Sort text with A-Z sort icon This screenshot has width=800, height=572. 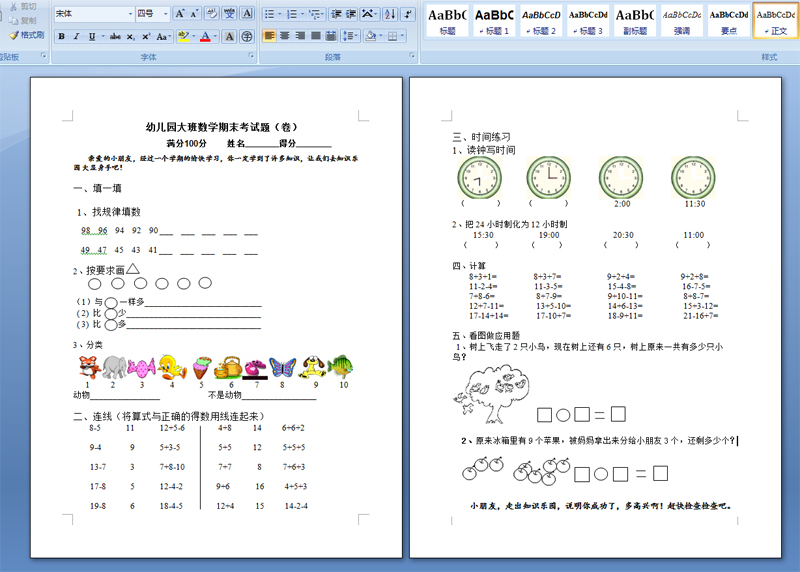pos(390,14)
